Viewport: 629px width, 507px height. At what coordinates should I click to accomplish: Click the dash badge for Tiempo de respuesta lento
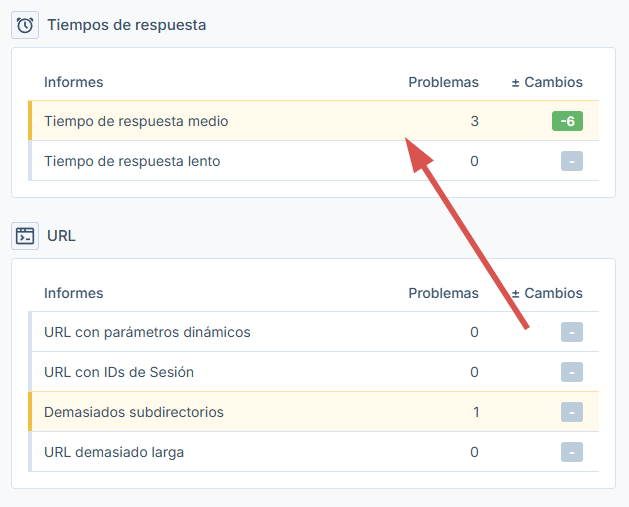click(x=572, y=161)
